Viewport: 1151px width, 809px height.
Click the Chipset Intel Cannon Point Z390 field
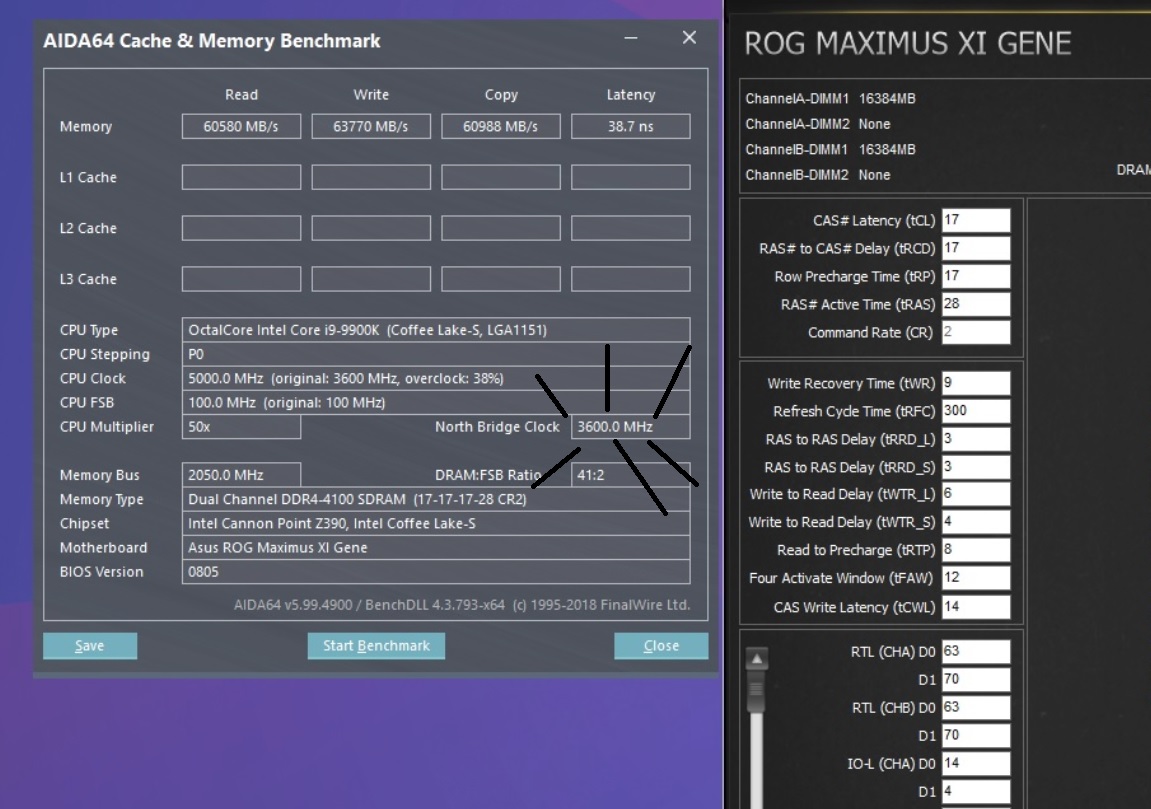(x=436, y=523)
